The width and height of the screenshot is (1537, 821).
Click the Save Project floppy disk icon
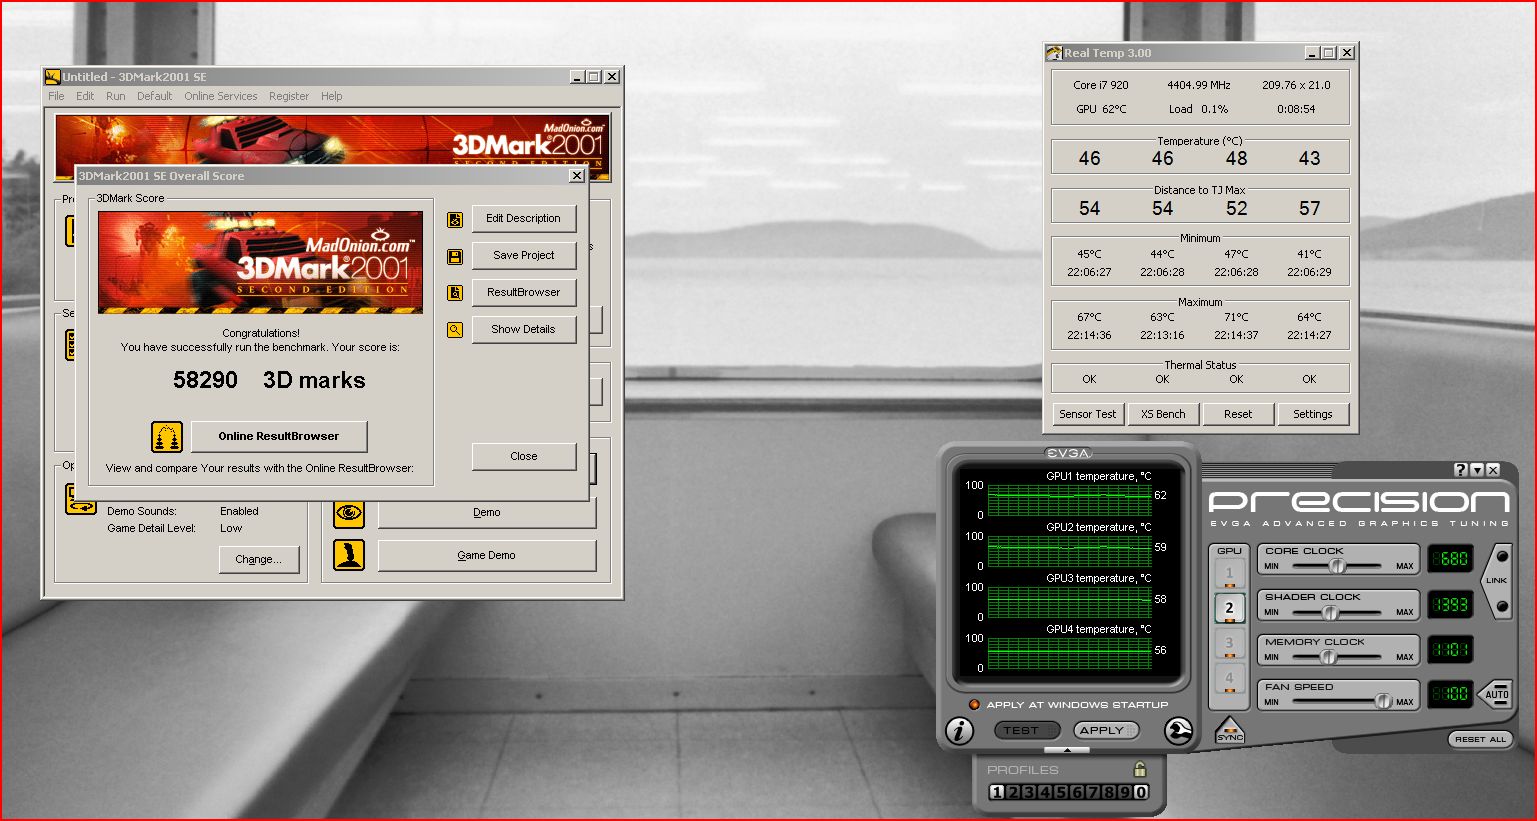pyautogui.click(x=455, y=257)
